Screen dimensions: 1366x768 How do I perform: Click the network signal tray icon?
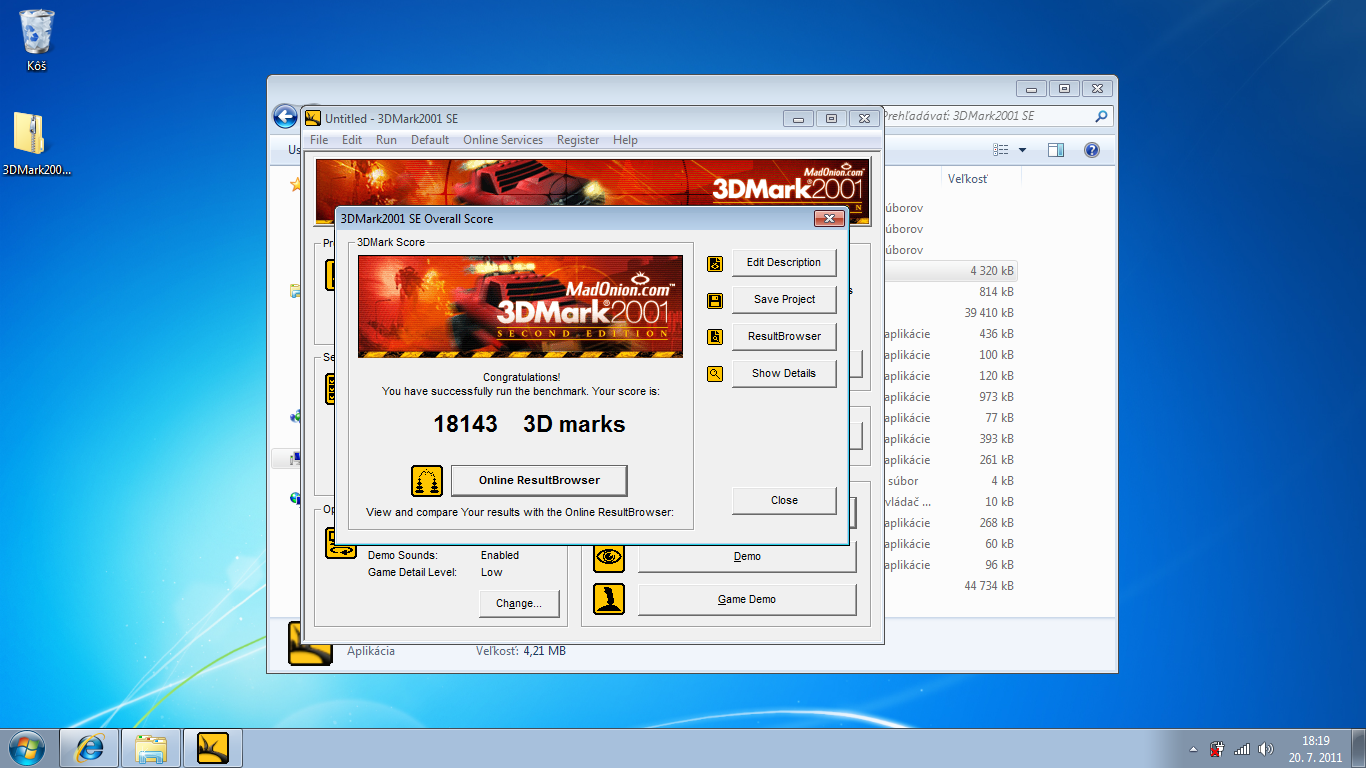1242,748
